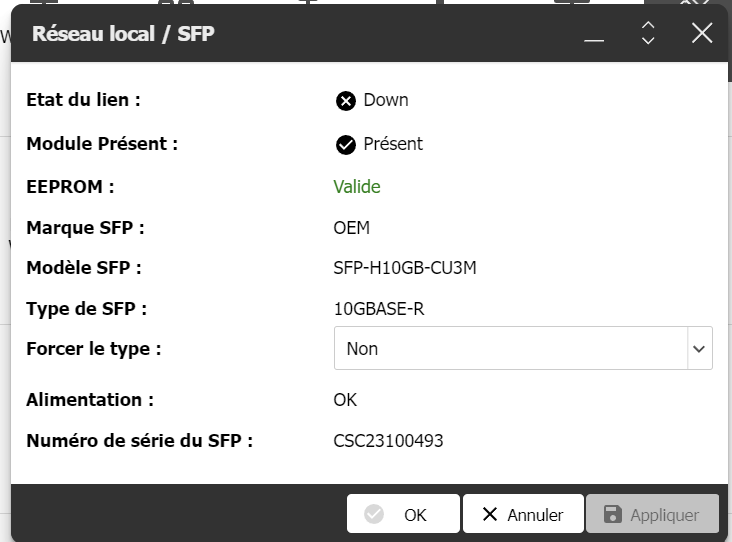Image resolution: width=732 pixels, height=542 pixels.
Task: Click the Réseau local / SFP title
Action: tap(123, 35)
